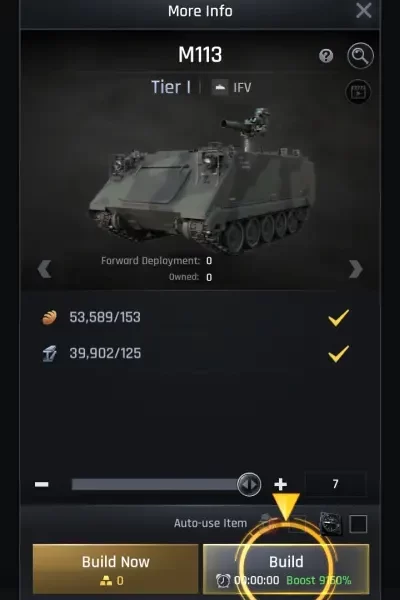Click the alarm clock timer icon
The image size is (400, 600).
223,580
